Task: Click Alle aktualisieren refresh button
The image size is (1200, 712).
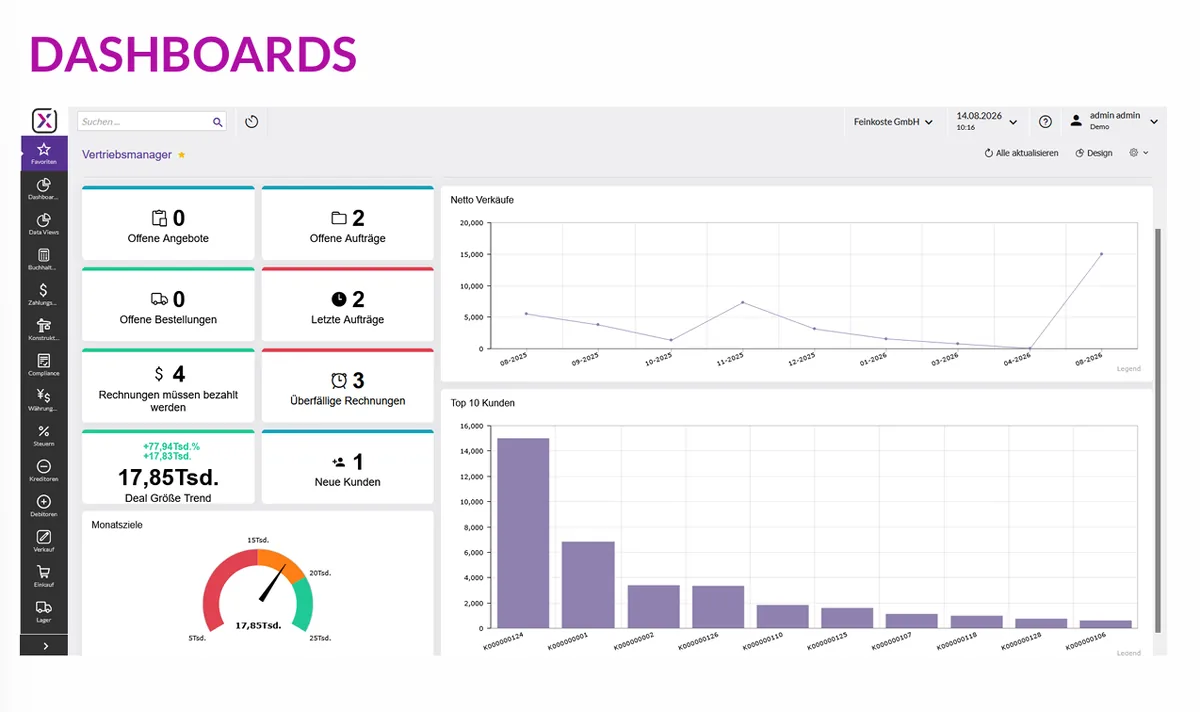Action: pyautogui.click(x=1021, y=153)
